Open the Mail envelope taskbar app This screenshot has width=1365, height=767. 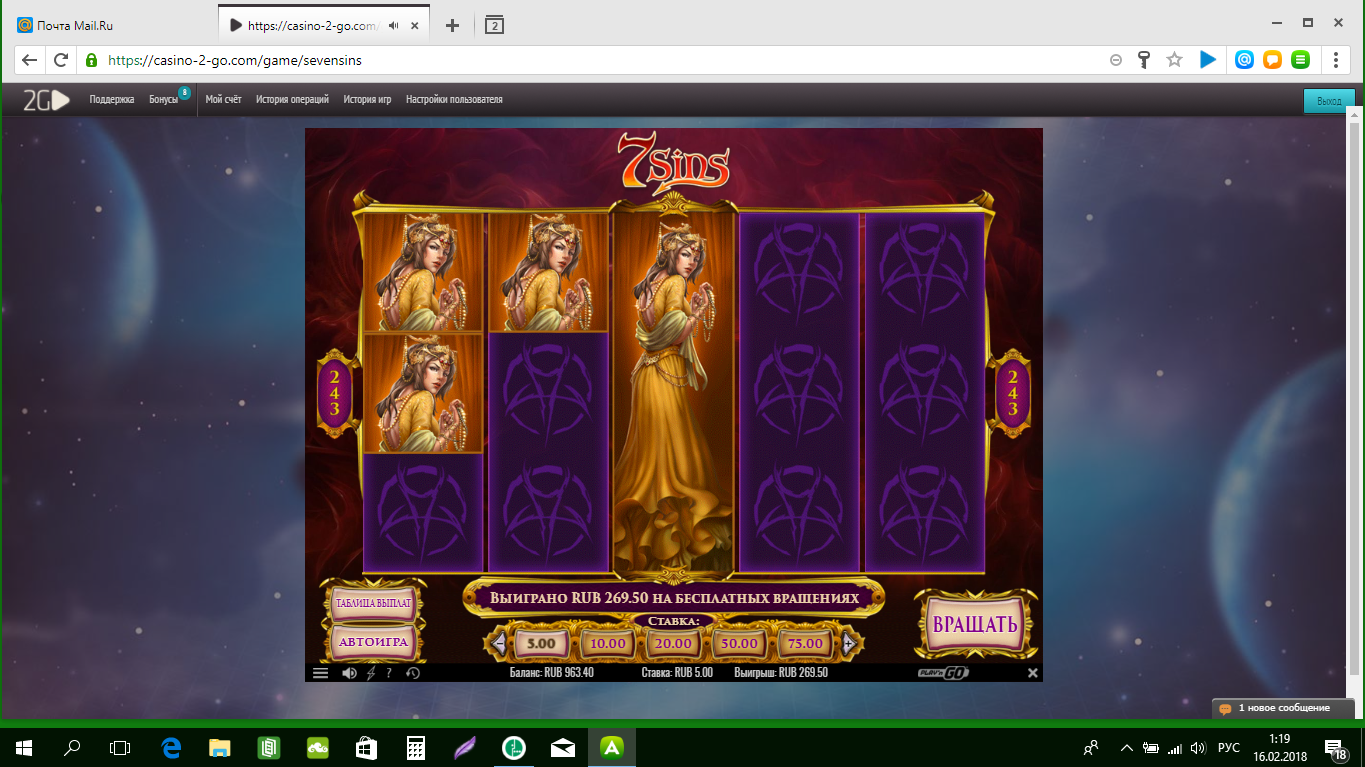coord(563,747)
